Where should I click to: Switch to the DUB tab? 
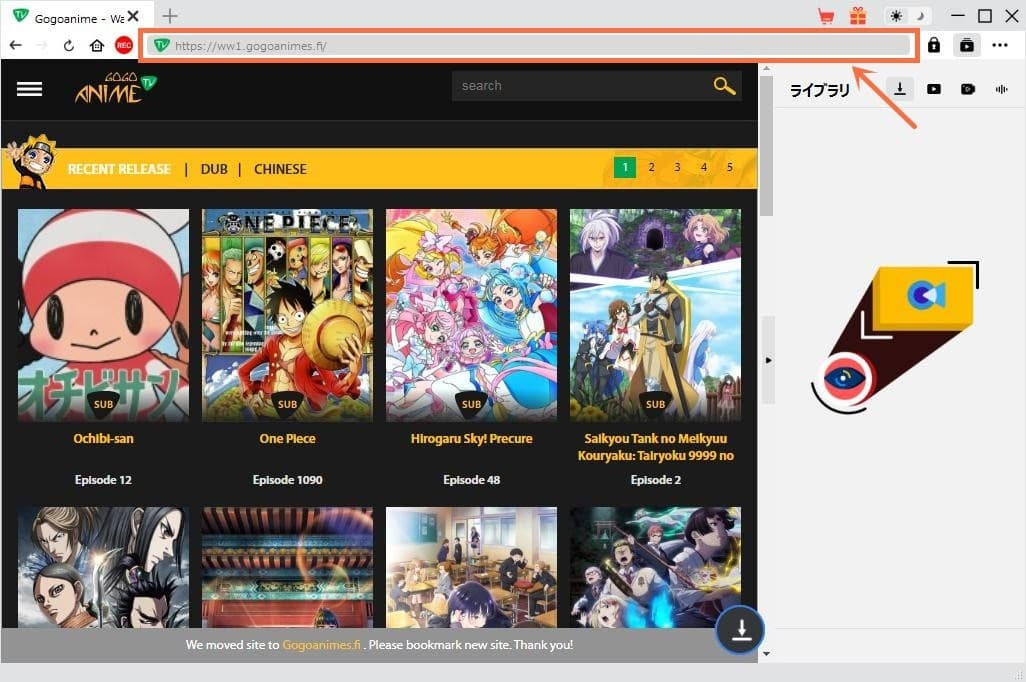[x=214, y=169]
